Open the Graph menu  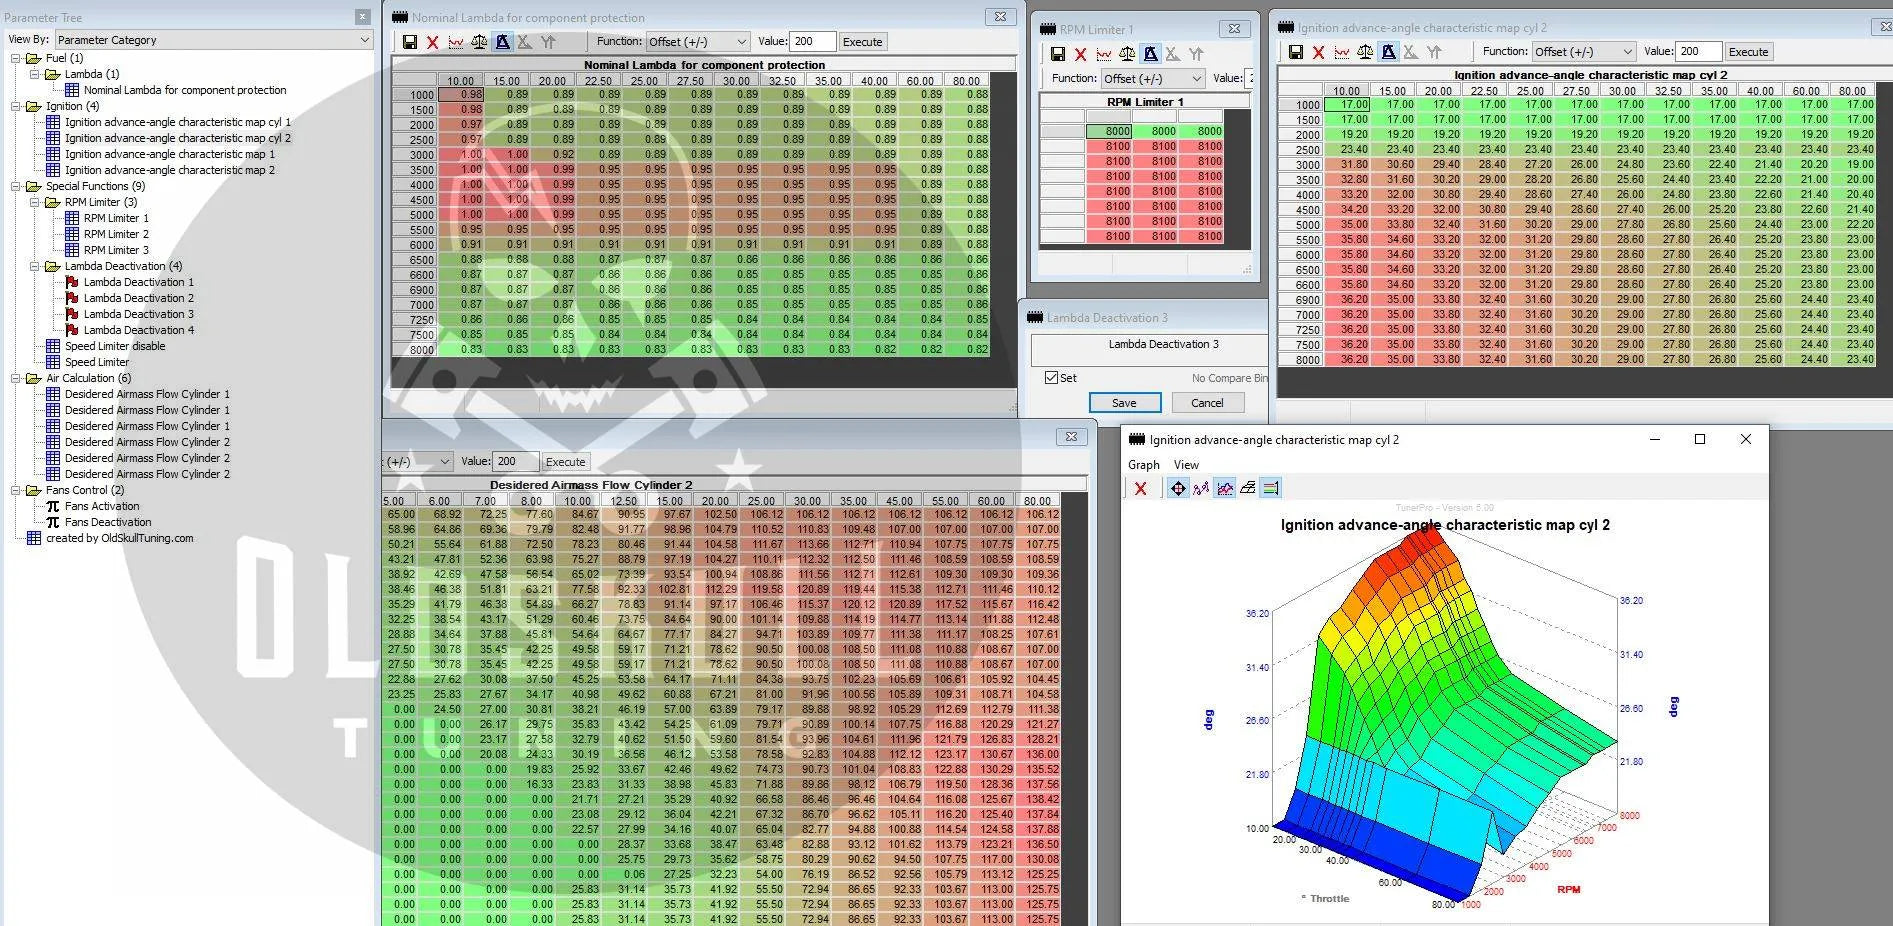[x=1143, y=465]
